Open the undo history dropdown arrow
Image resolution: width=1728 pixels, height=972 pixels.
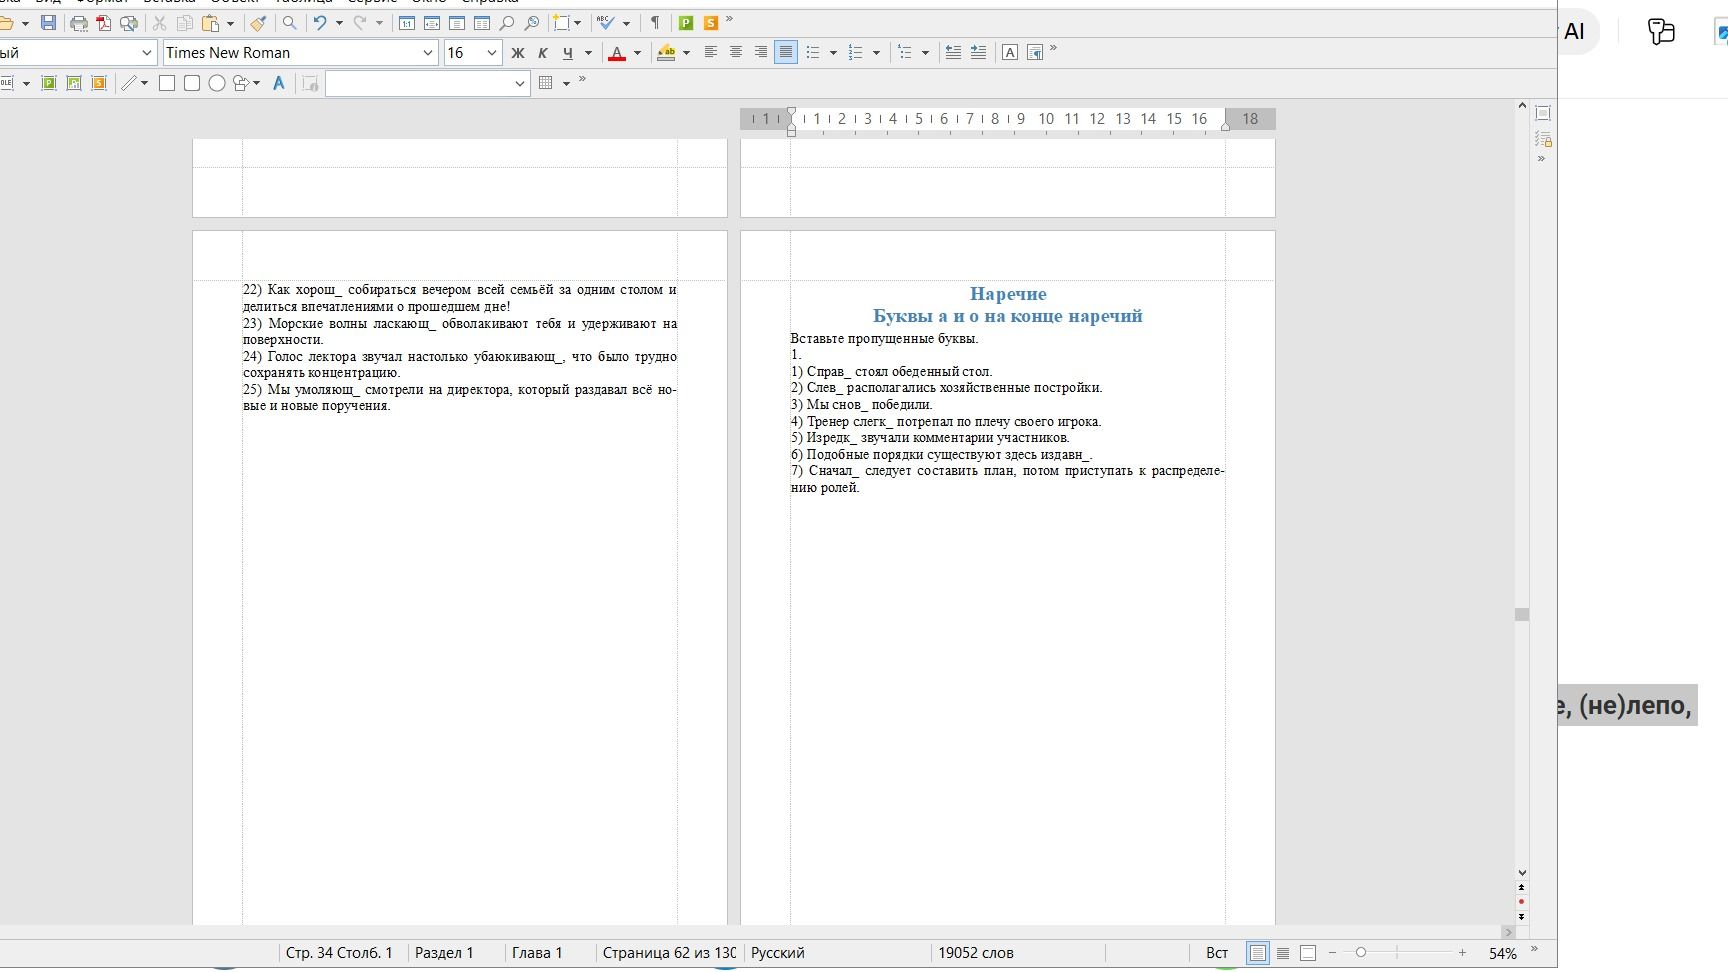(x=339, y=23)
